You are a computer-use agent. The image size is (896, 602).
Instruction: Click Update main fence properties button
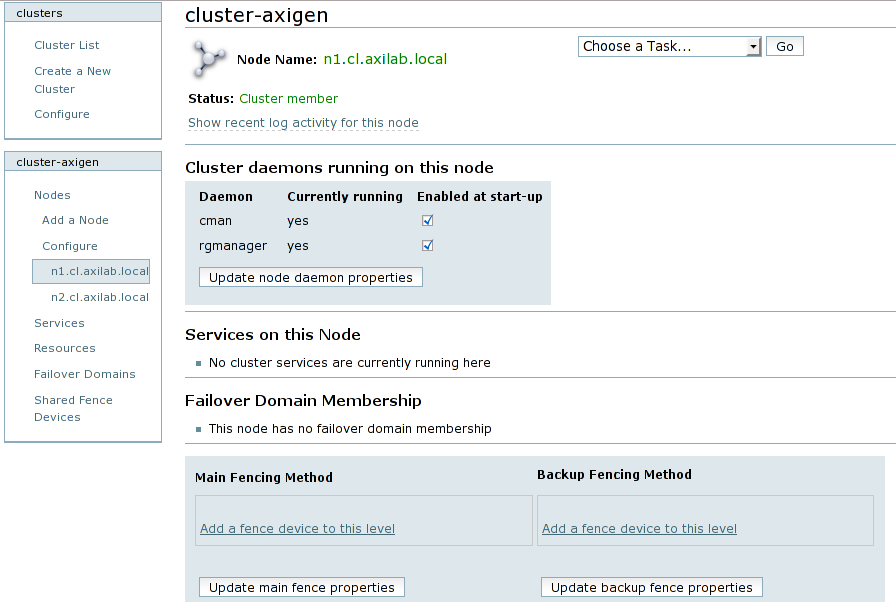point(301,587)
